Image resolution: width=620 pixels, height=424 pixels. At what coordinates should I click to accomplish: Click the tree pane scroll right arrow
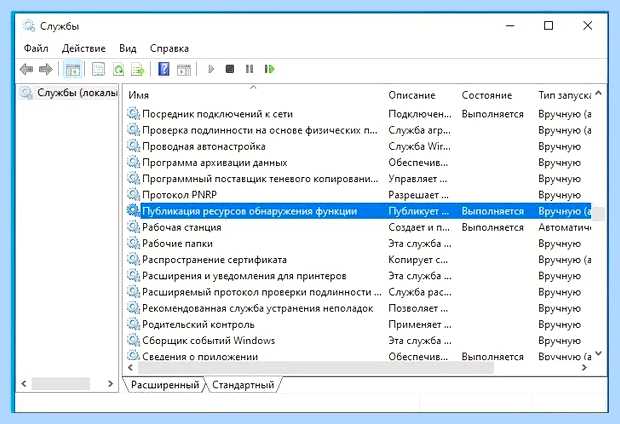tap(110, 384)
